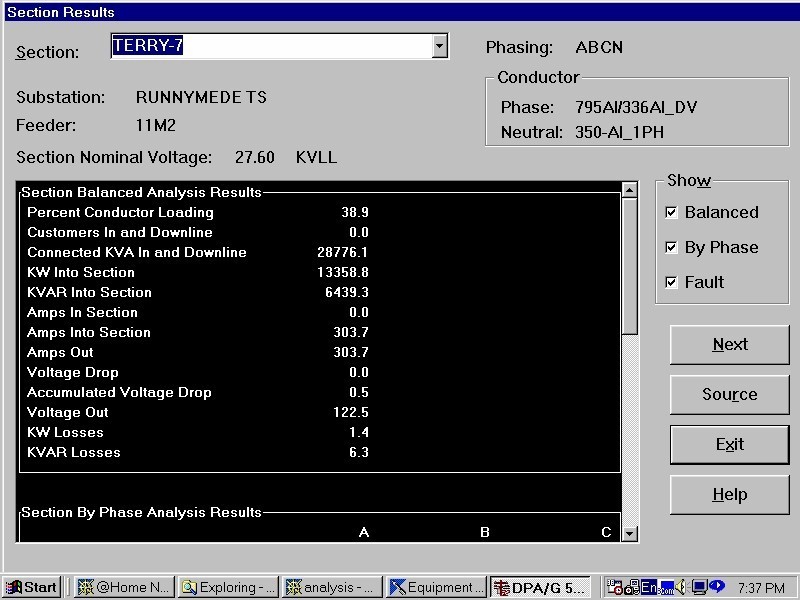Click the En language tray indicator
Image resolution: width=800 pixels, height=600 pixels.
(x=649, y=587)
